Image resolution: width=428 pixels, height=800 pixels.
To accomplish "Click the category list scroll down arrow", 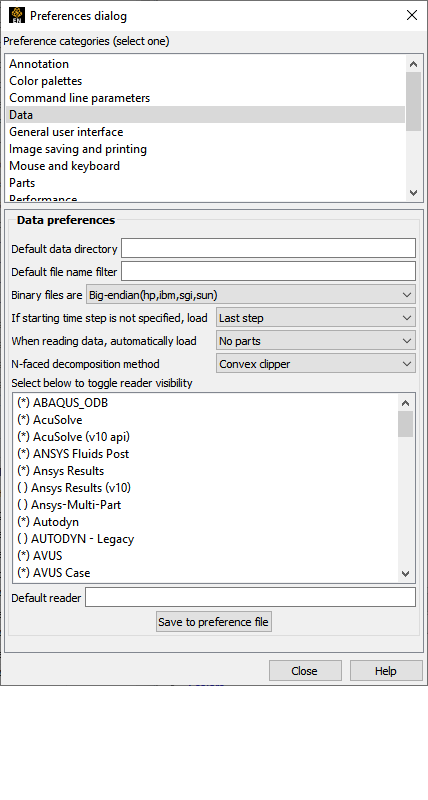I will click(413, 193).
